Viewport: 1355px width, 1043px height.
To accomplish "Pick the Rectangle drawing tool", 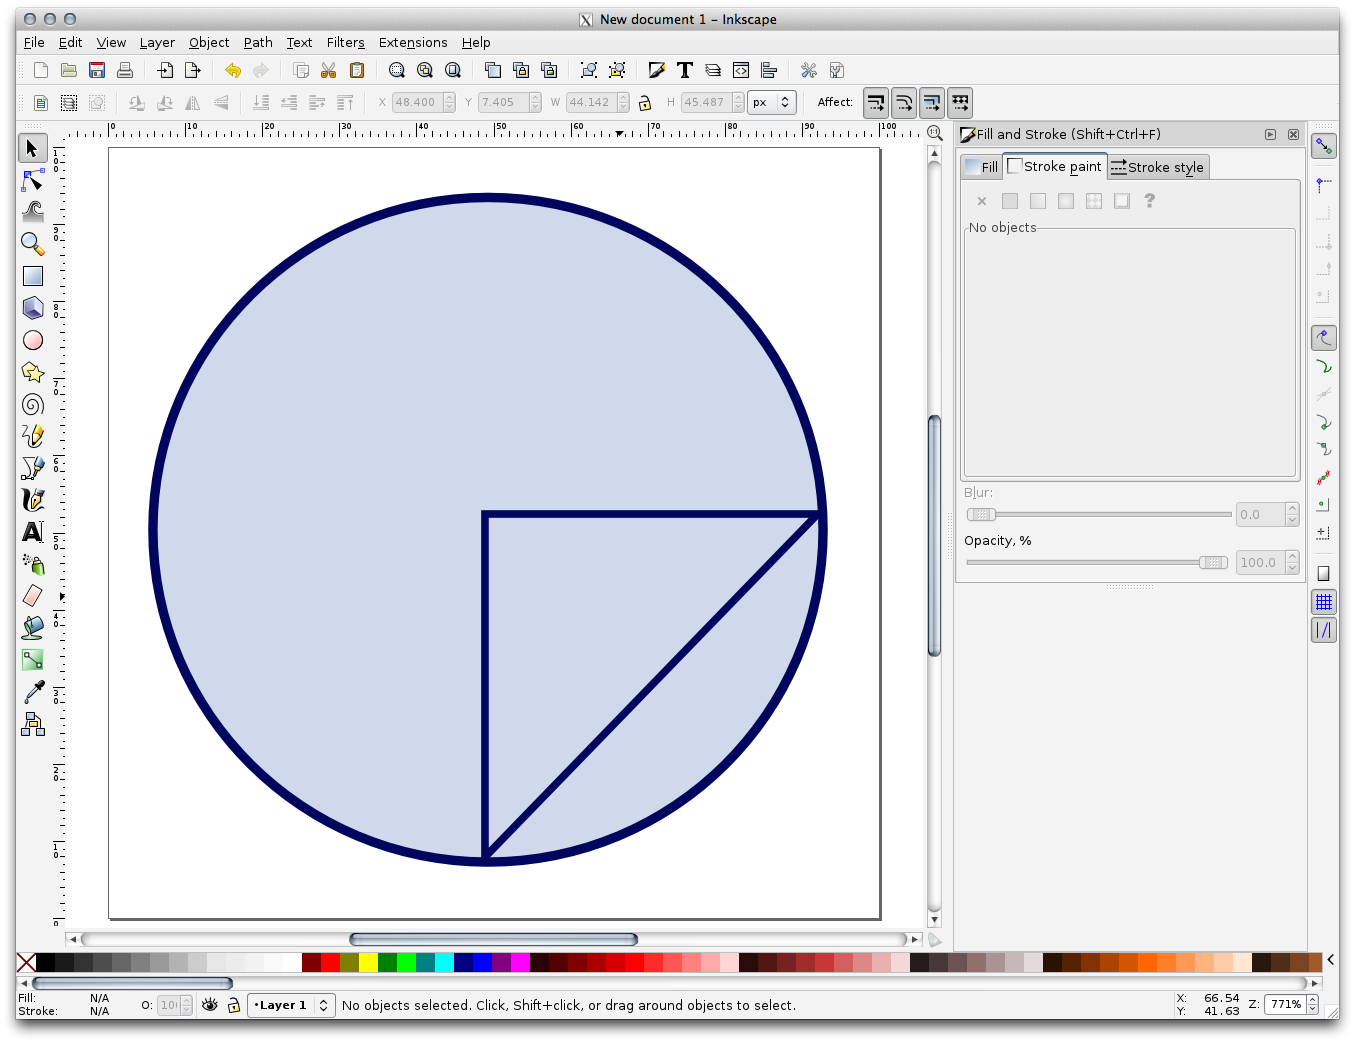I will [32, 276].
